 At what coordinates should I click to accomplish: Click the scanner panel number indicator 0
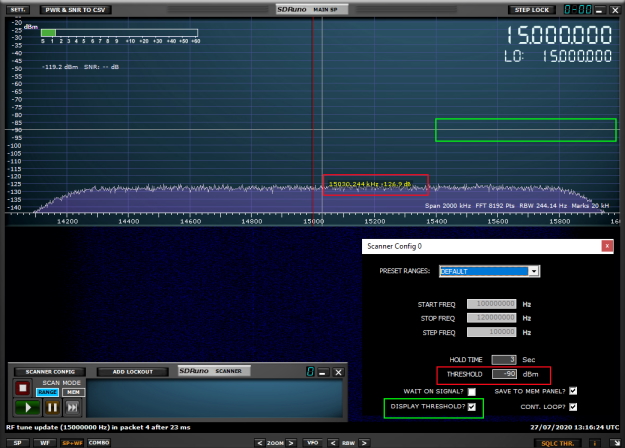point(310,372)
